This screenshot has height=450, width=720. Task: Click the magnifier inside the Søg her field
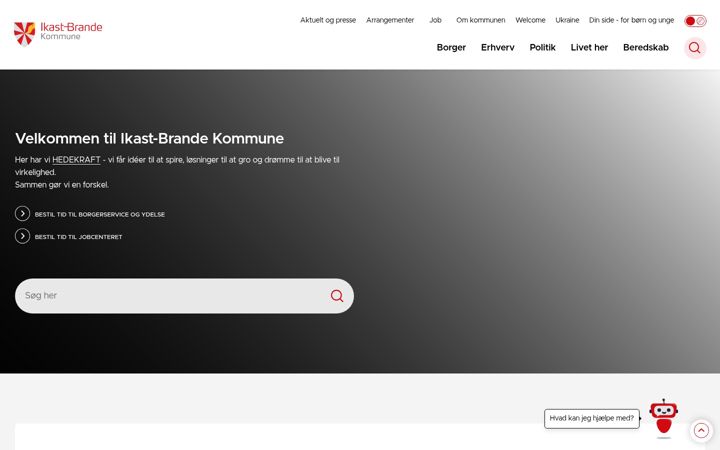[337, 296]
